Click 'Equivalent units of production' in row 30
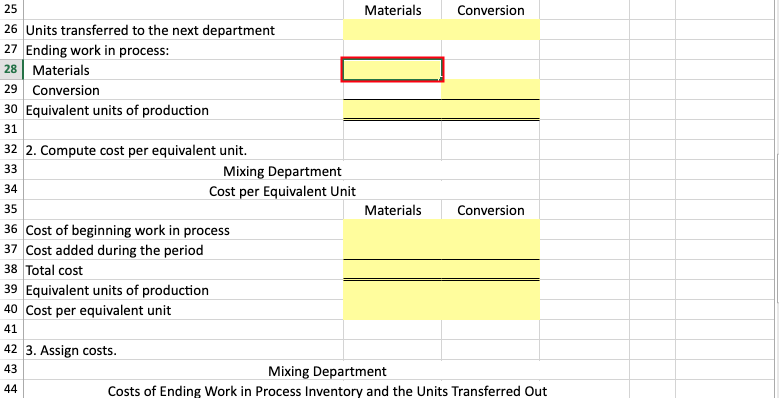 tap(117, 110)
